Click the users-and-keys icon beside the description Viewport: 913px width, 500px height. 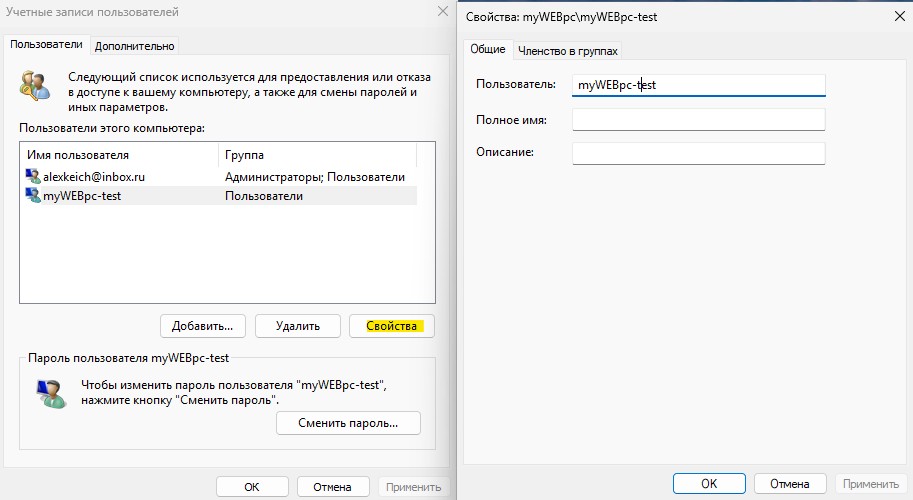pos(36,86)
